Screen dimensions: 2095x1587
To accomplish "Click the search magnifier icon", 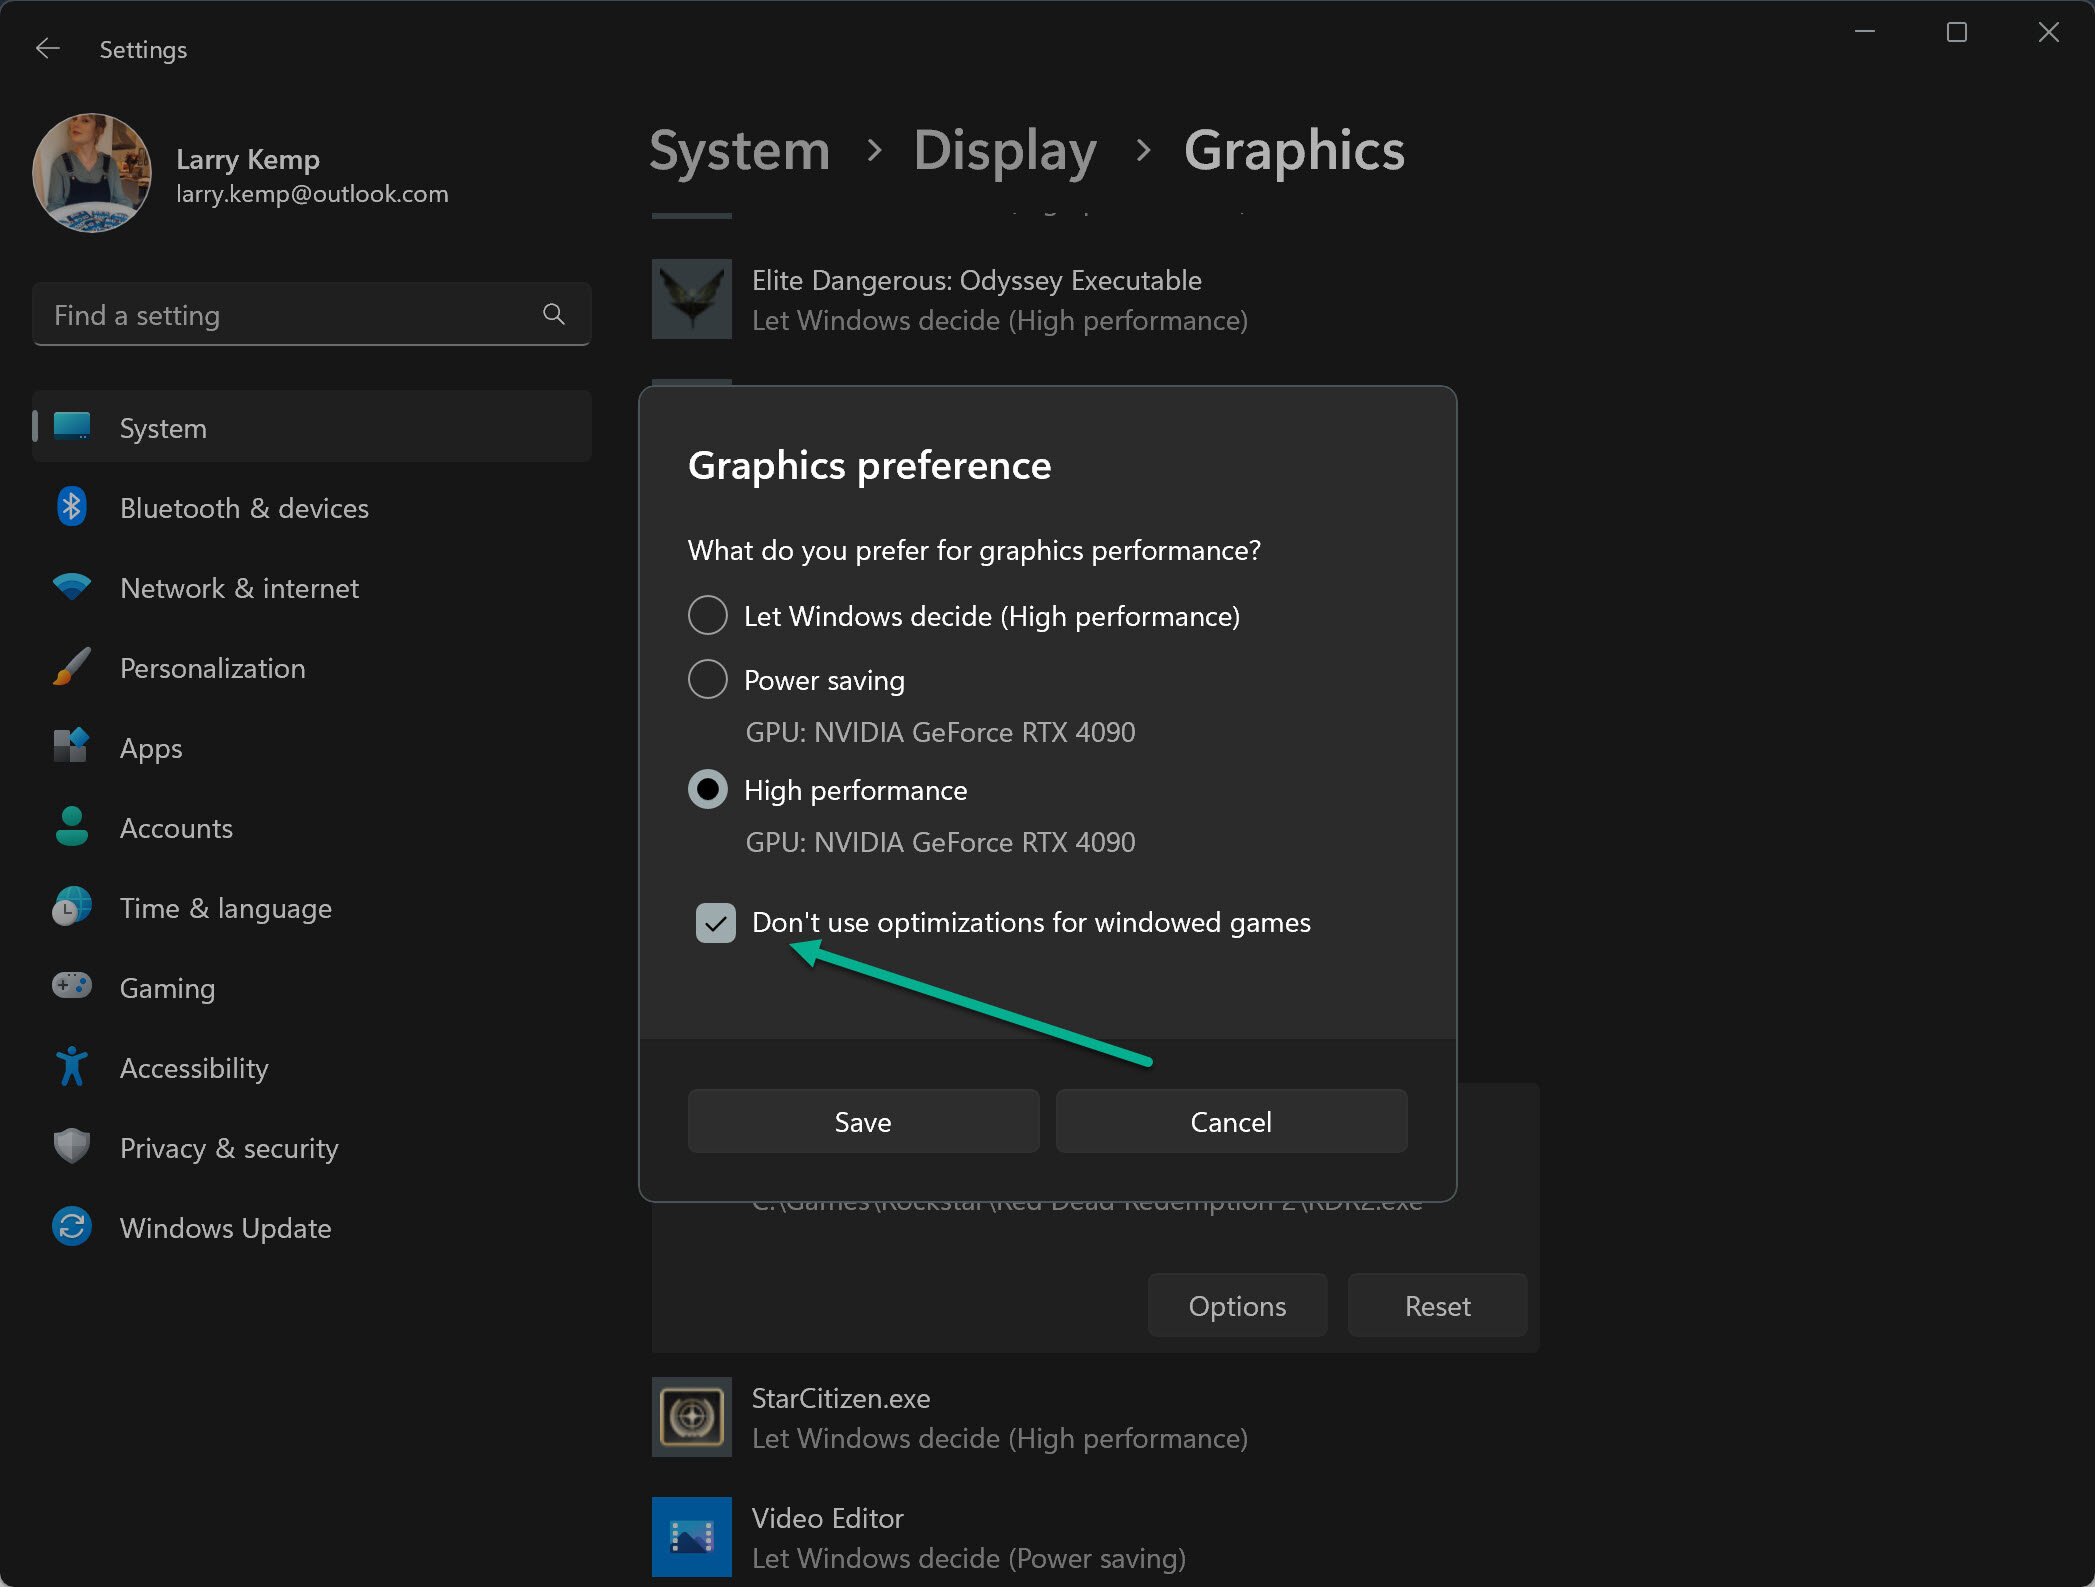I will point(553,315).
